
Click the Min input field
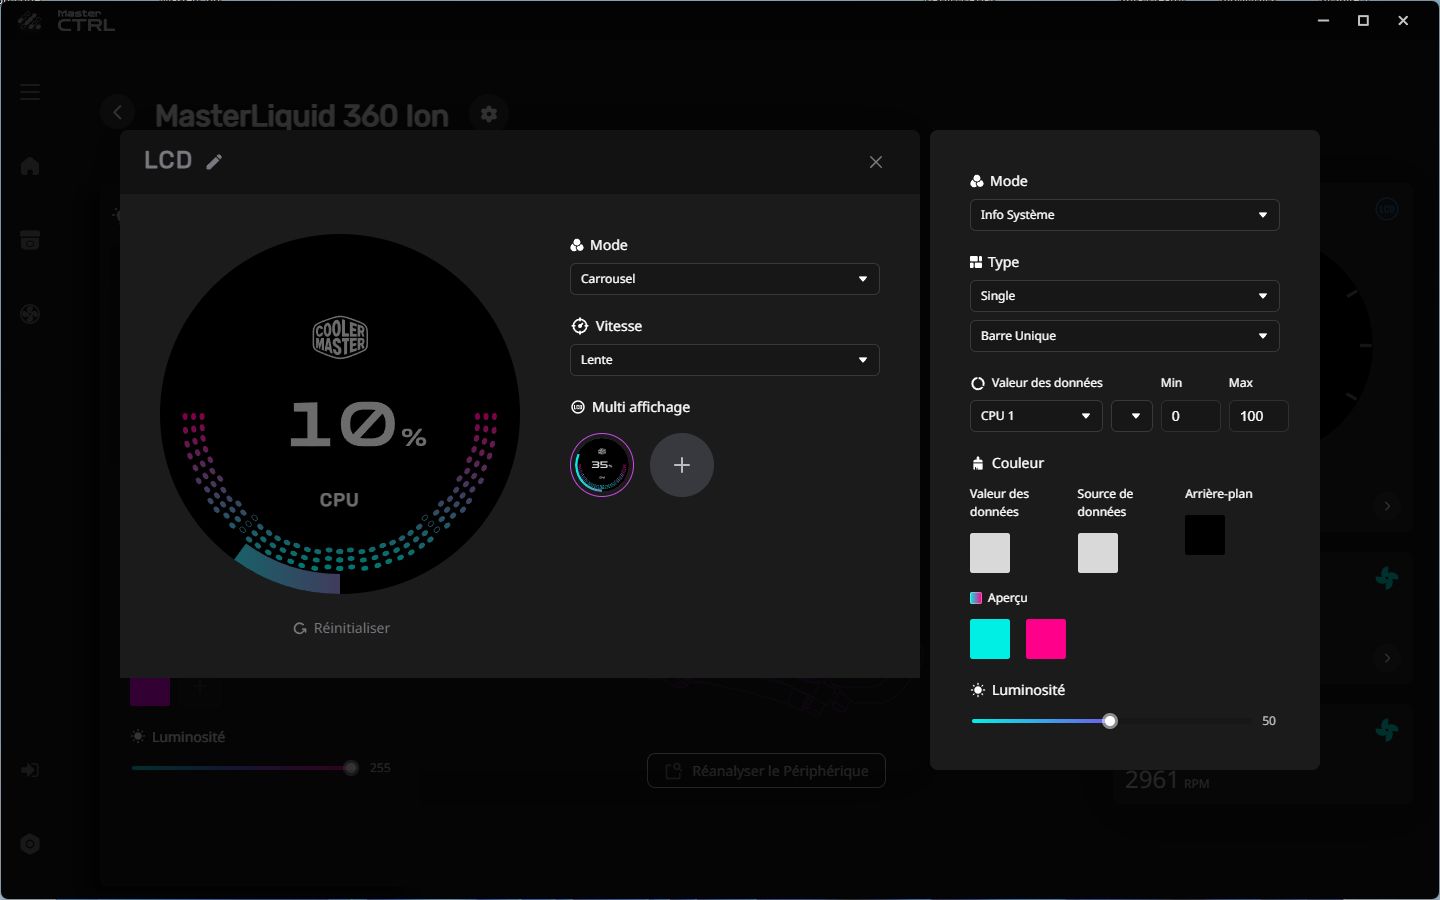pyautogui.click(x=1190, y=416)
